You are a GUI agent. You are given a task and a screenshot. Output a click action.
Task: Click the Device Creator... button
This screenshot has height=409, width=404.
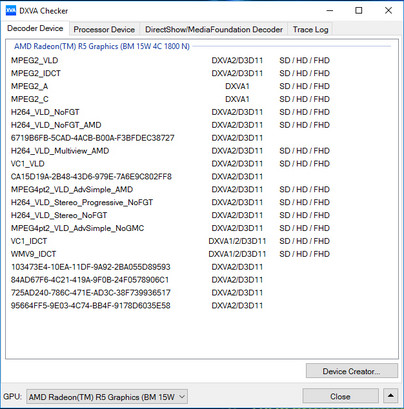(351, 371)
